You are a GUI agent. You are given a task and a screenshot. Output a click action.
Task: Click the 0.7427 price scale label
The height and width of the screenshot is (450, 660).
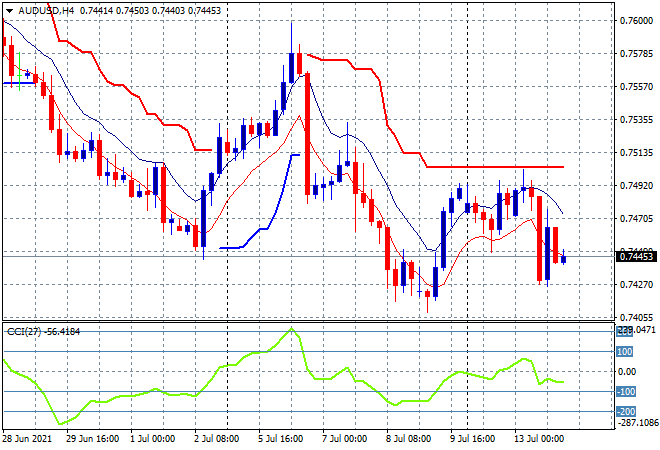tap(631, 285)
